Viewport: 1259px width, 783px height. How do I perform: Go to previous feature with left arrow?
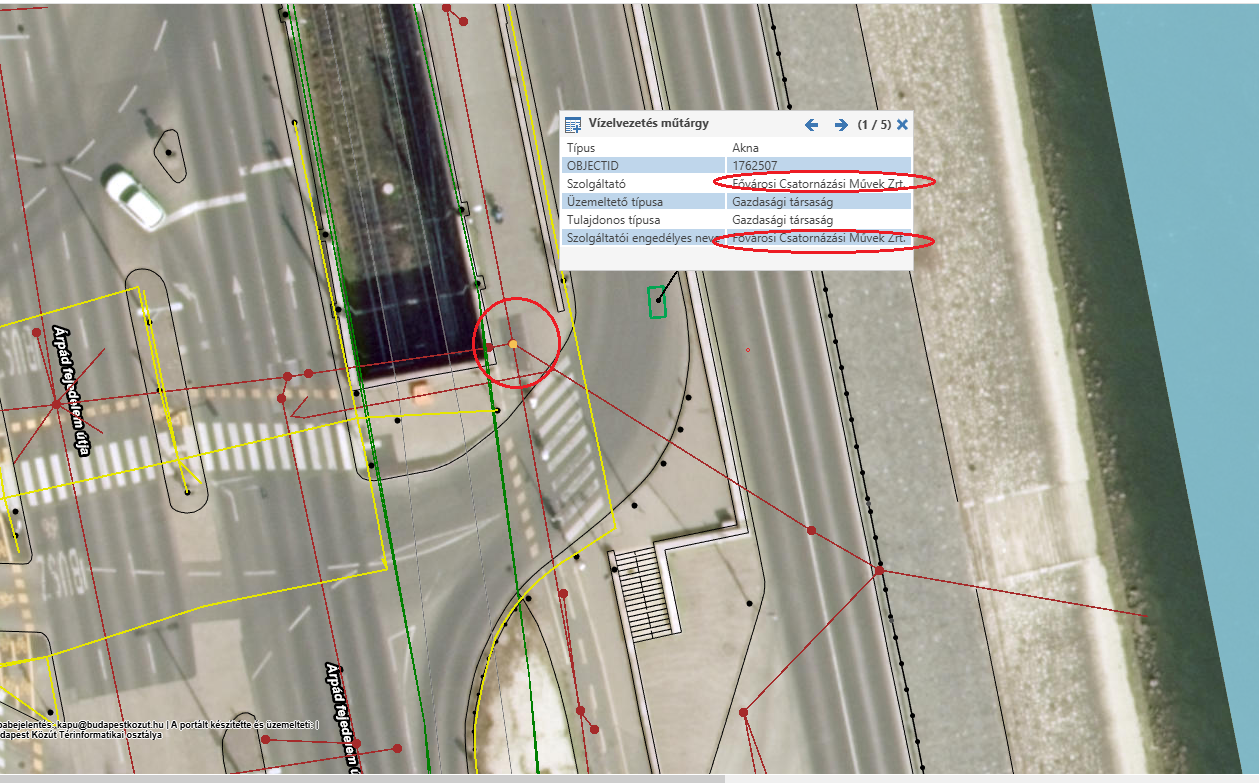point(812,125)
